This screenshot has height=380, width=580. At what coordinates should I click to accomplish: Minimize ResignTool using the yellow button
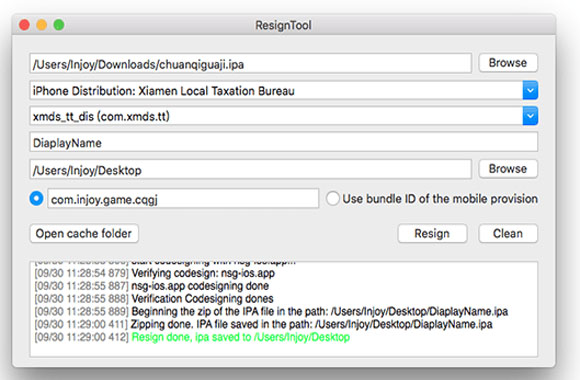41,25
